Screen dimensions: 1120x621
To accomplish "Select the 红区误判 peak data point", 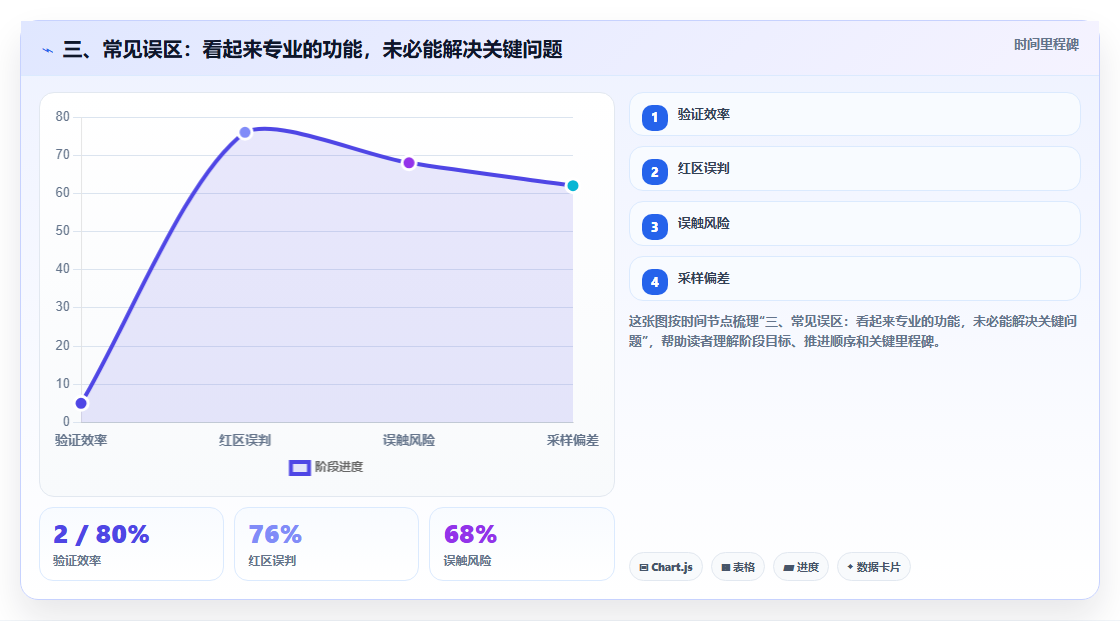I will point(245,132).
